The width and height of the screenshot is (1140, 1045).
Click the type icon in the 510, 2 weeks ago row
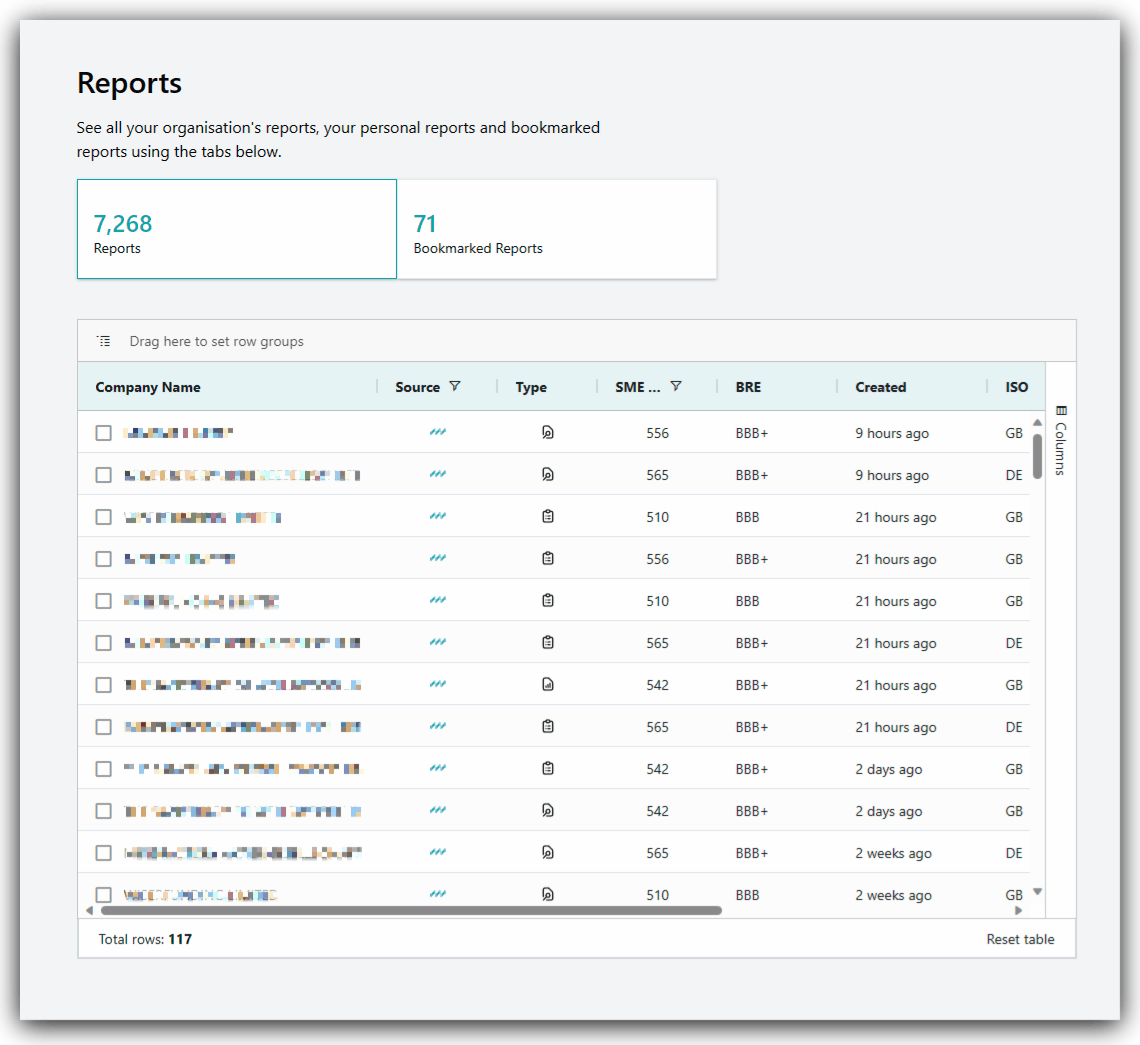click(x=548, y=894)
